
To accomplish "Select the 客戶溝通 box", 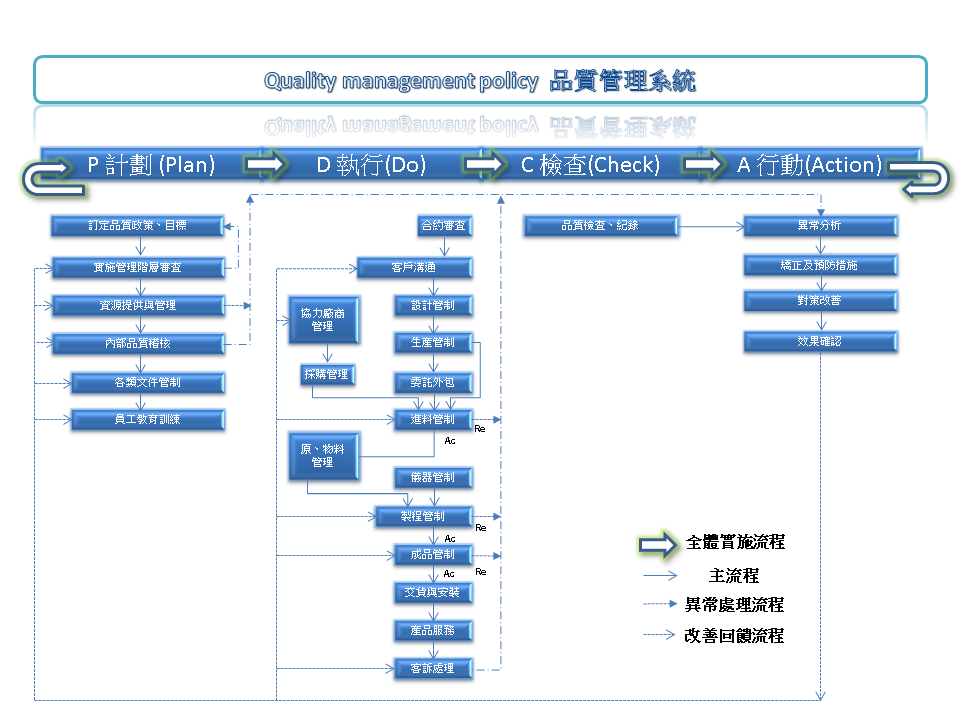I will (414, 268).
